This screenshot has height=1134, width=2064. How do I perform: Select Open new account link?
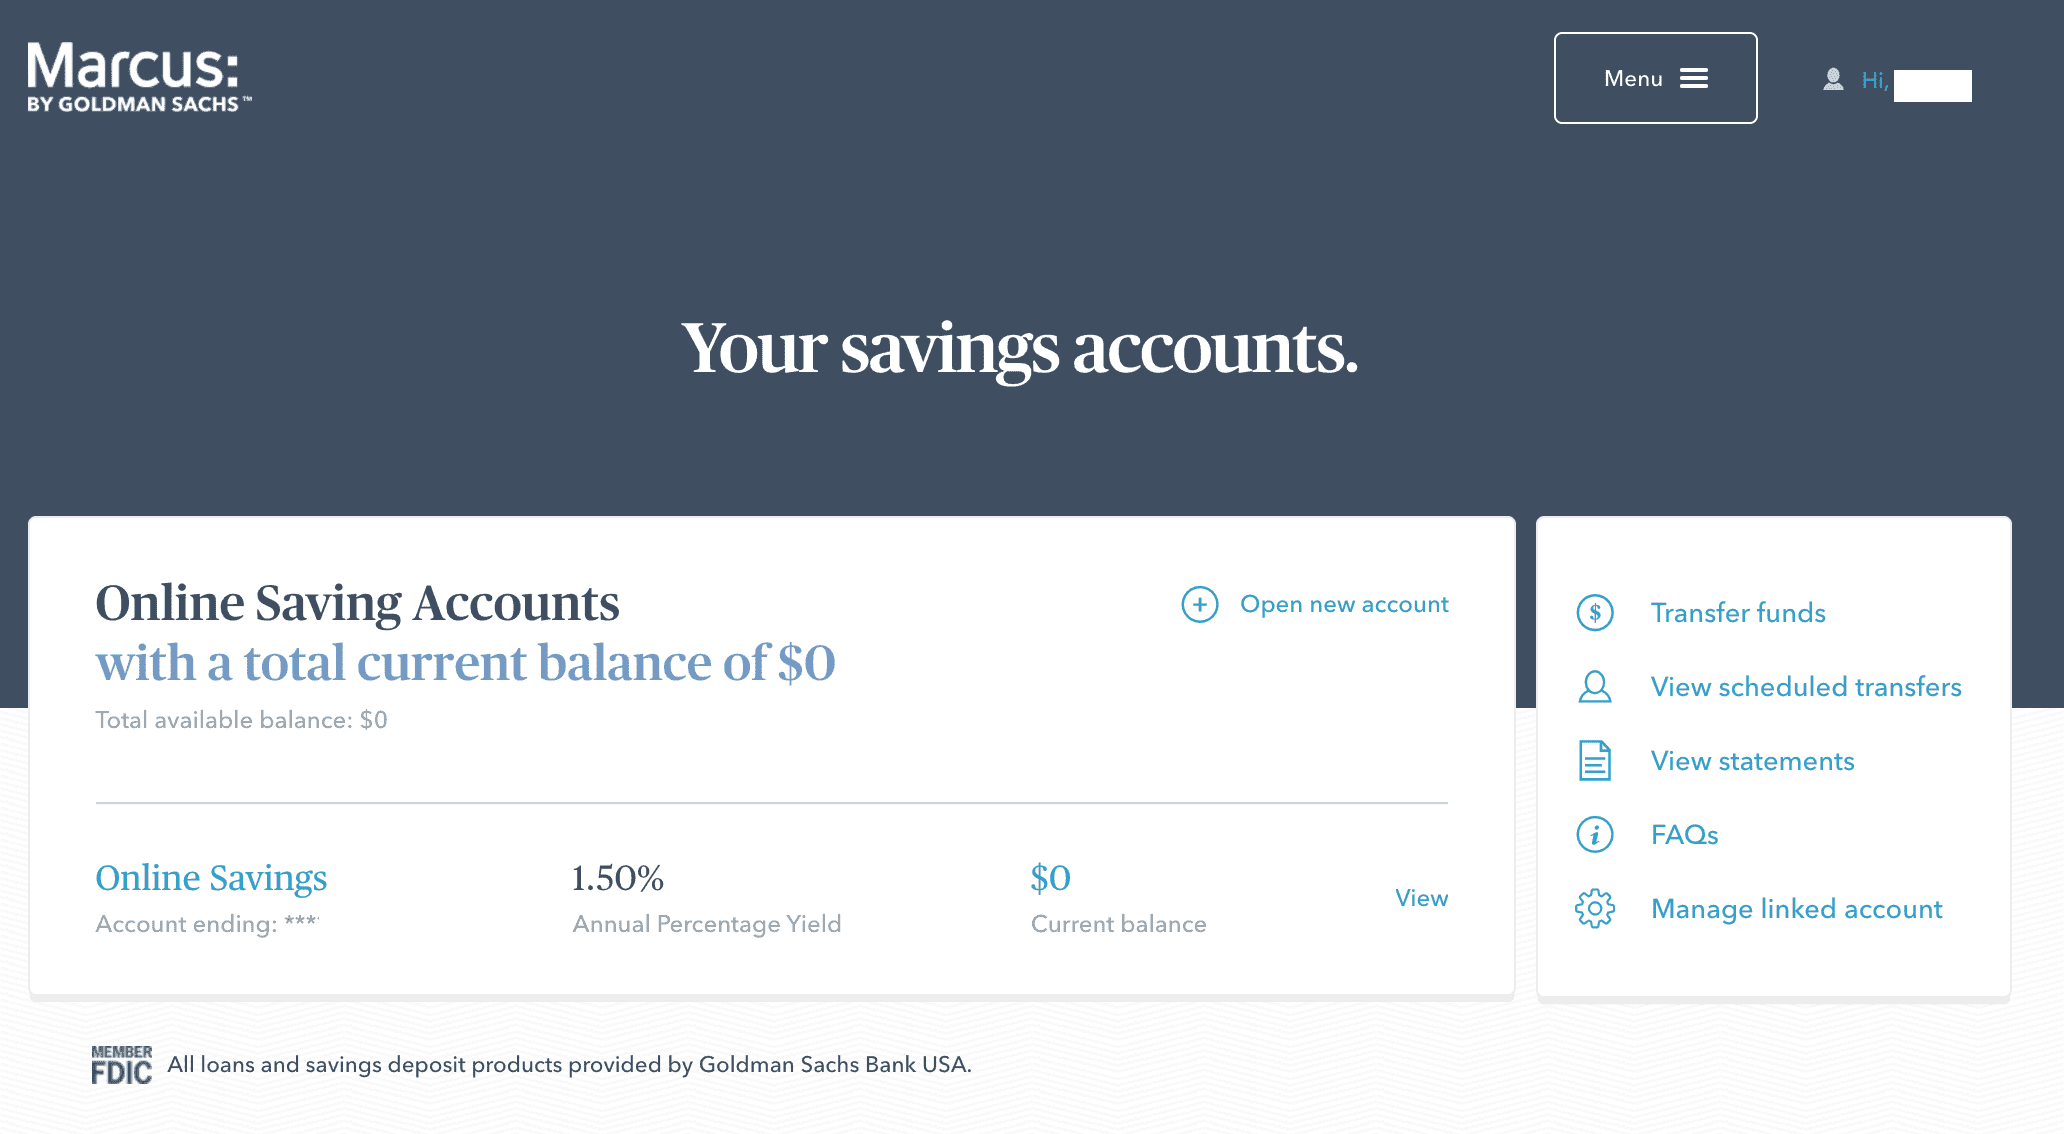(1344, 604)
